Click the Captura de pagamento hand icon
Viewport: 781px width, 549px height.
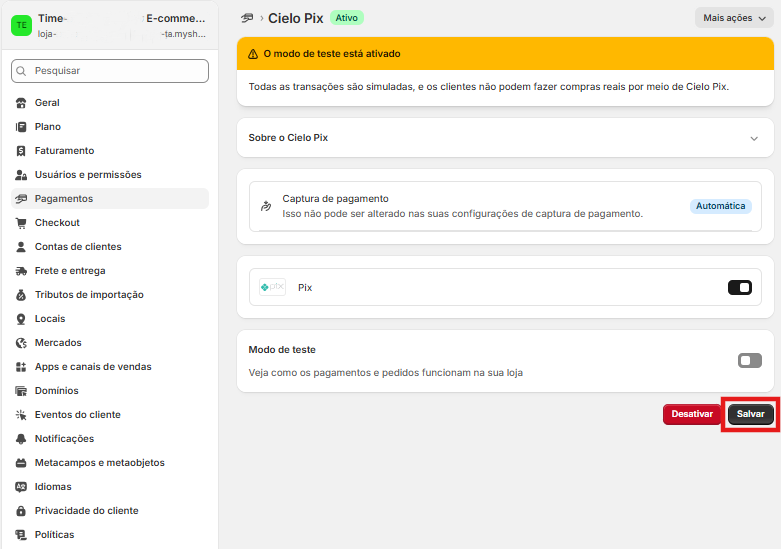(266, 206)
